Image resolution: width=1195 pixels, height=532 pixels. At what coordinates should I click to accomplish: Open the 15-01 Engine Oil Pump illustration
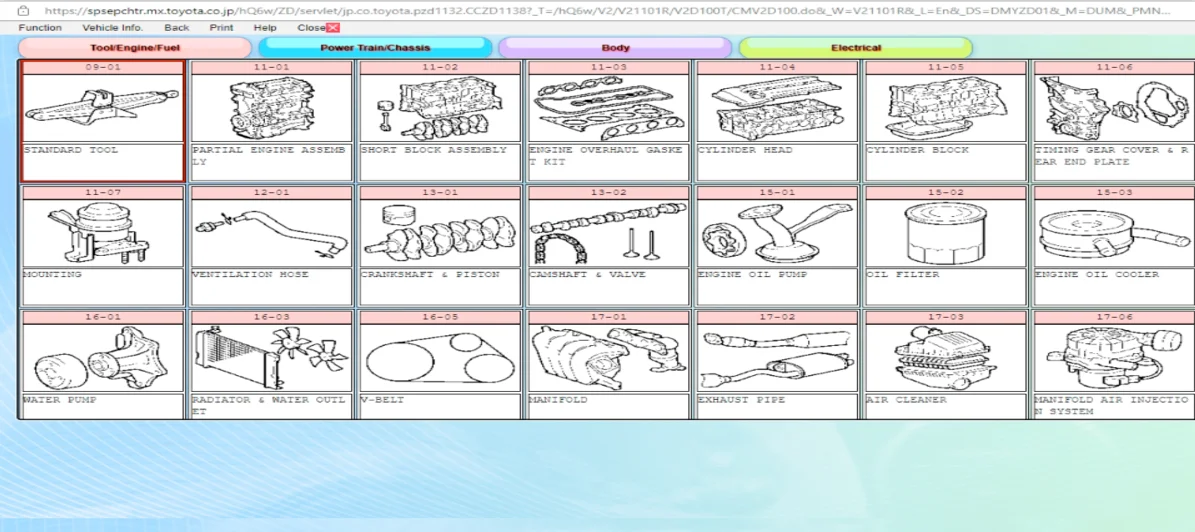pyautogui.click(x=777, y=232)
